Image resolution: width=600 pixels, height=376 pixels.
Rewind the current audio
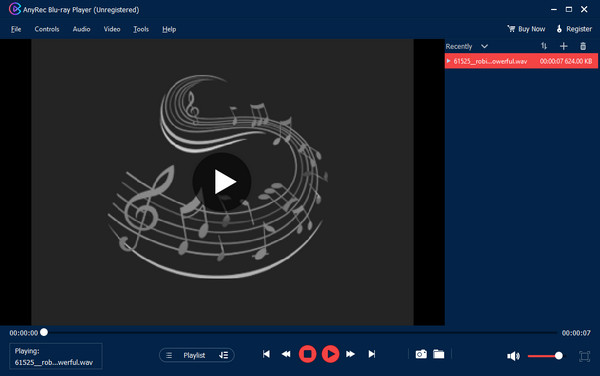point(286,354)
